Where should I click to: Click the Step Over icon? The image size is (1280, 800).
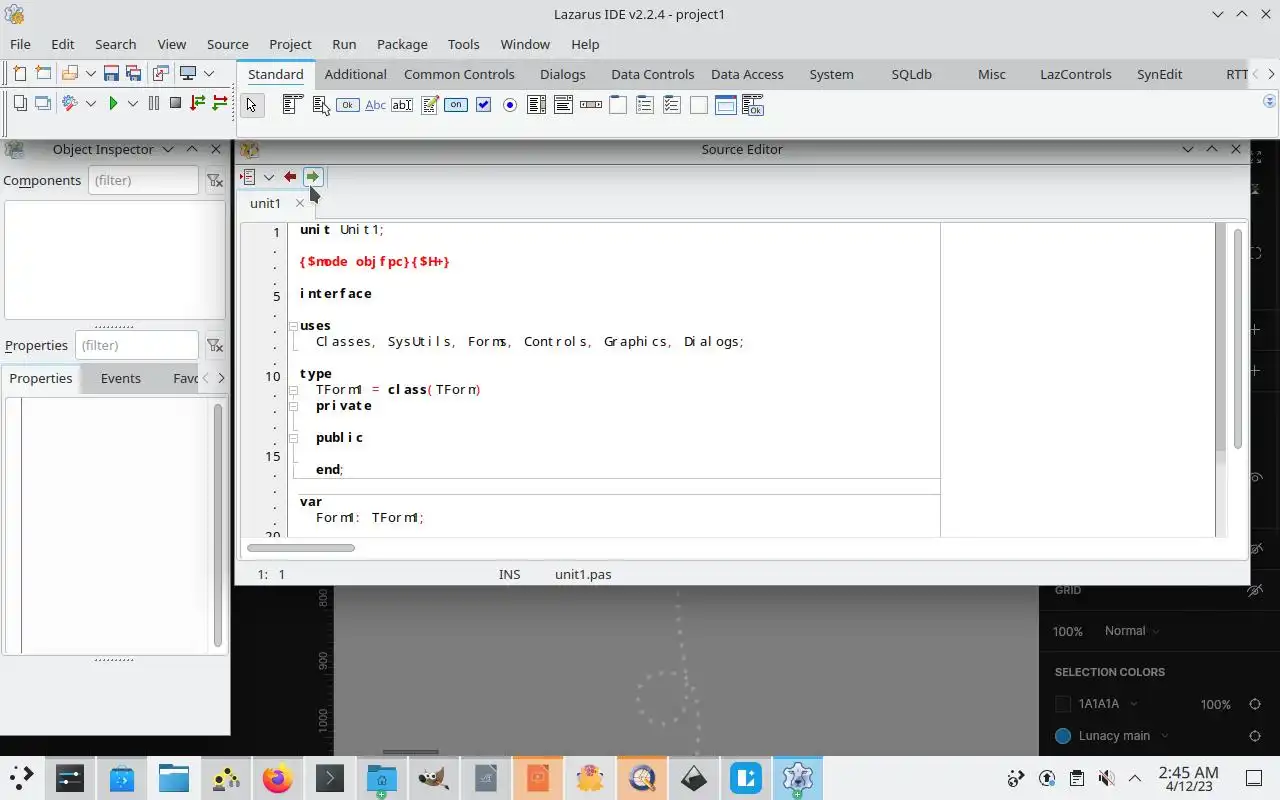pyautogui.click(x=220, y=103)
